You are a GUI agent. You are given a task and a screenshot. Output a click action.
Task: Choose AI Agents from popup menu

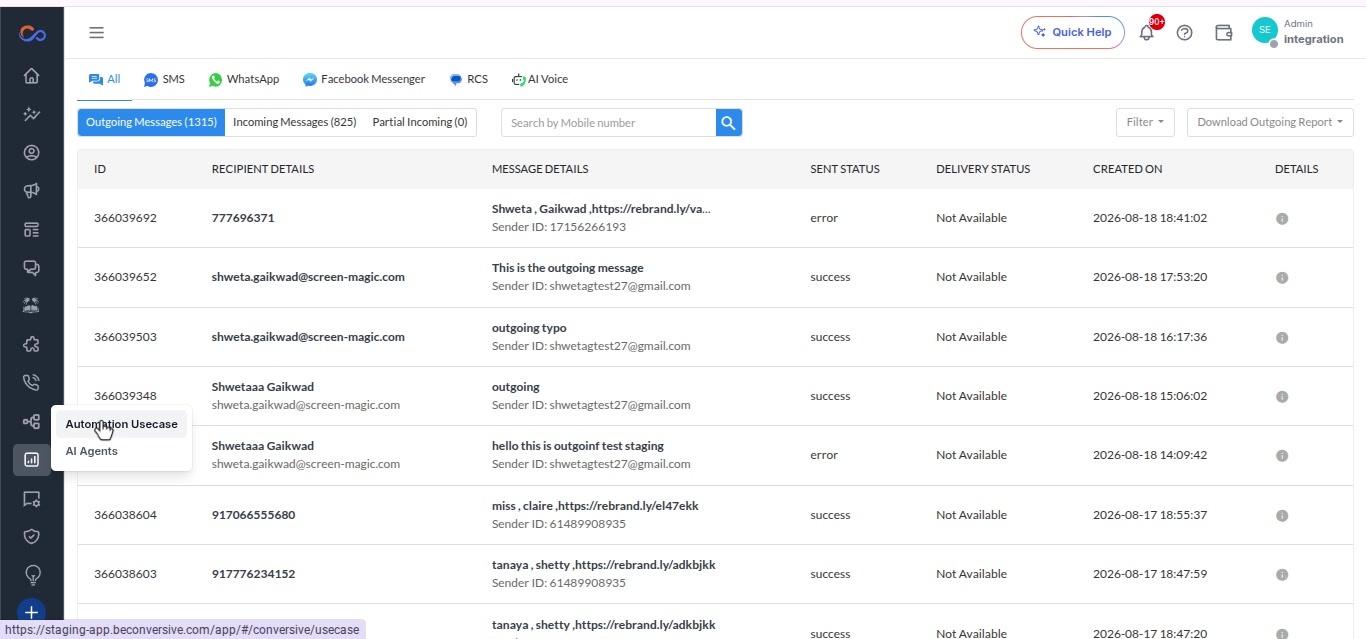pos(92,451)
